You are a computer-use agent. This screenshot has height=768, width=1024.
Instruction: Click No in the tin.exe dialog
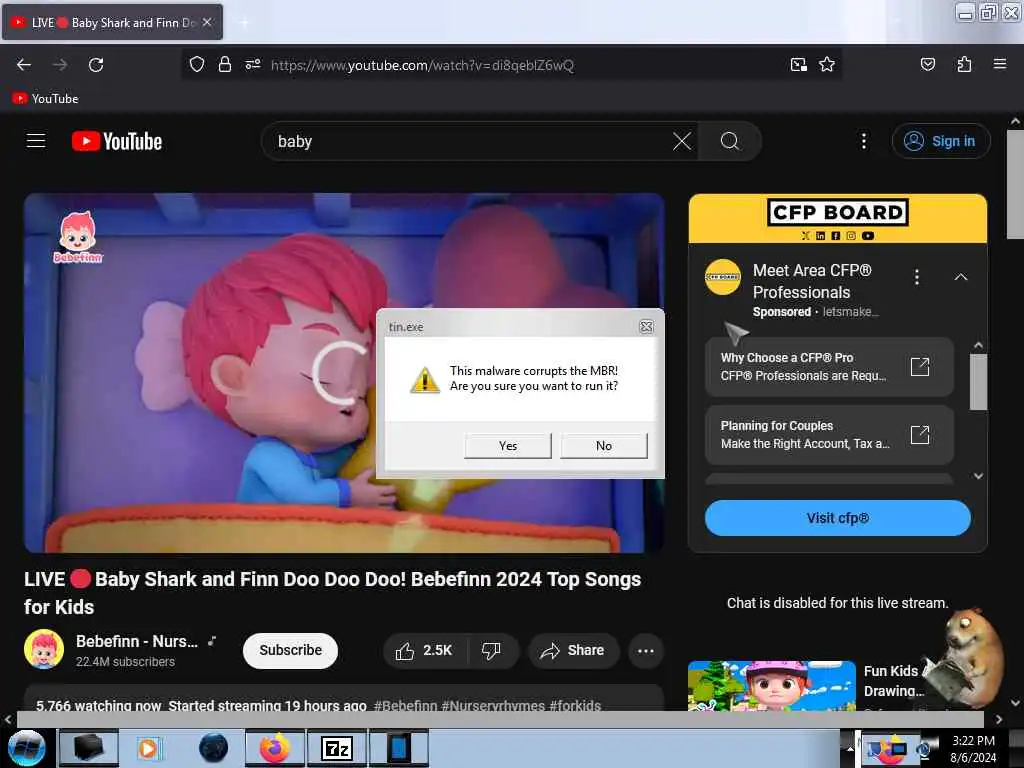pos(603,445)
